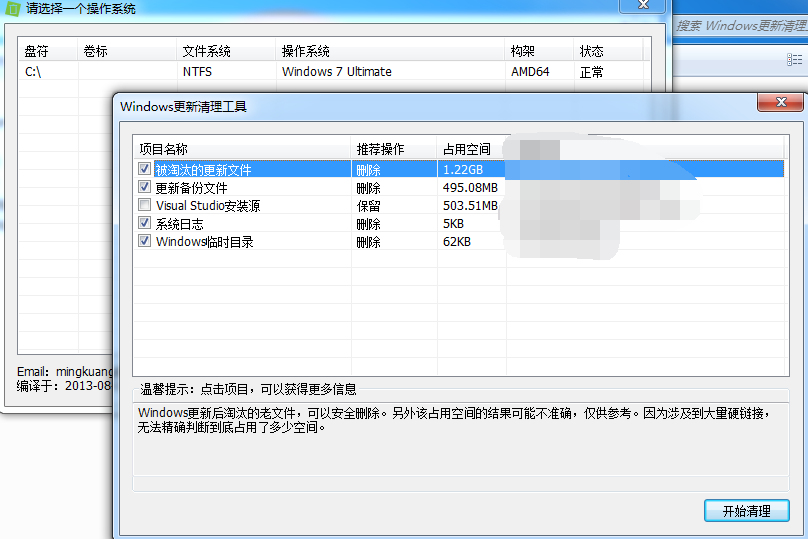
Task: Open the view options icon in Explorer
Action: (x=794, y=60)
